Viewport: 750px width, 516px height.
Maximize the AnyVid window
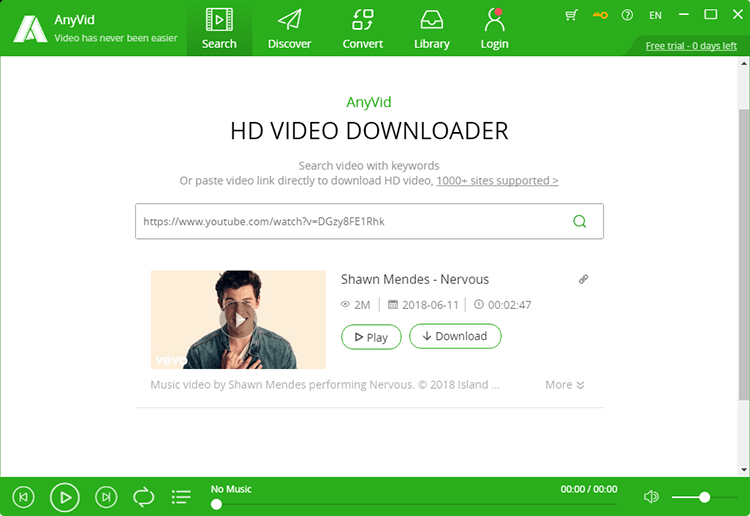(x=711, y=14)
